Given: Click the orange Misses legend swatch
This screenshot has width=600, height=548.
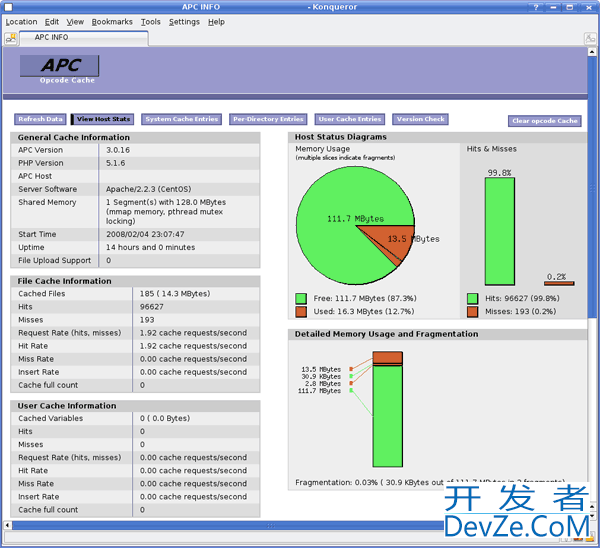Looking at the screenshot, I should 473,312.
